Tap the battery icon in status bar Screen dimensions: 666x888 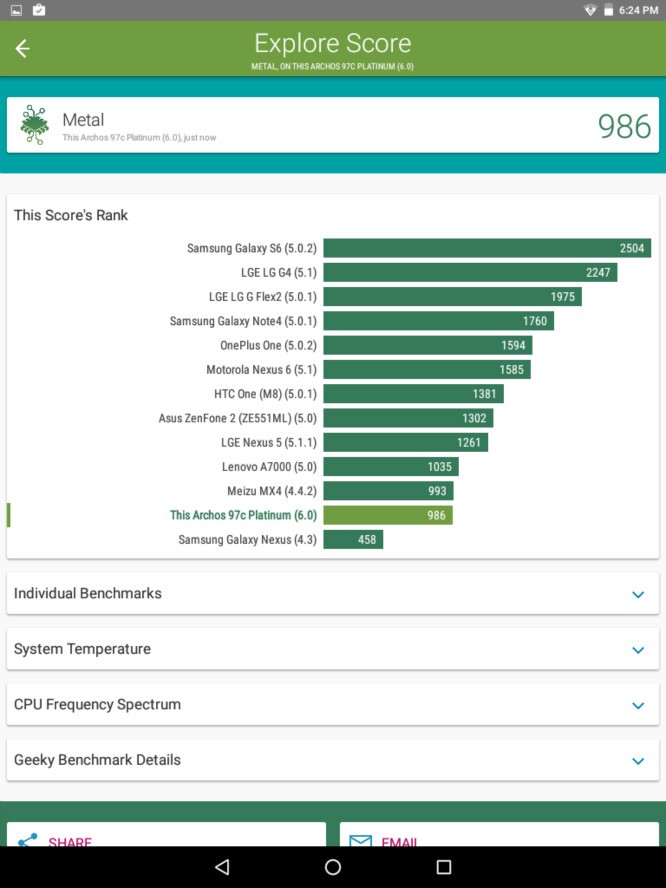(x=609, y=10)
